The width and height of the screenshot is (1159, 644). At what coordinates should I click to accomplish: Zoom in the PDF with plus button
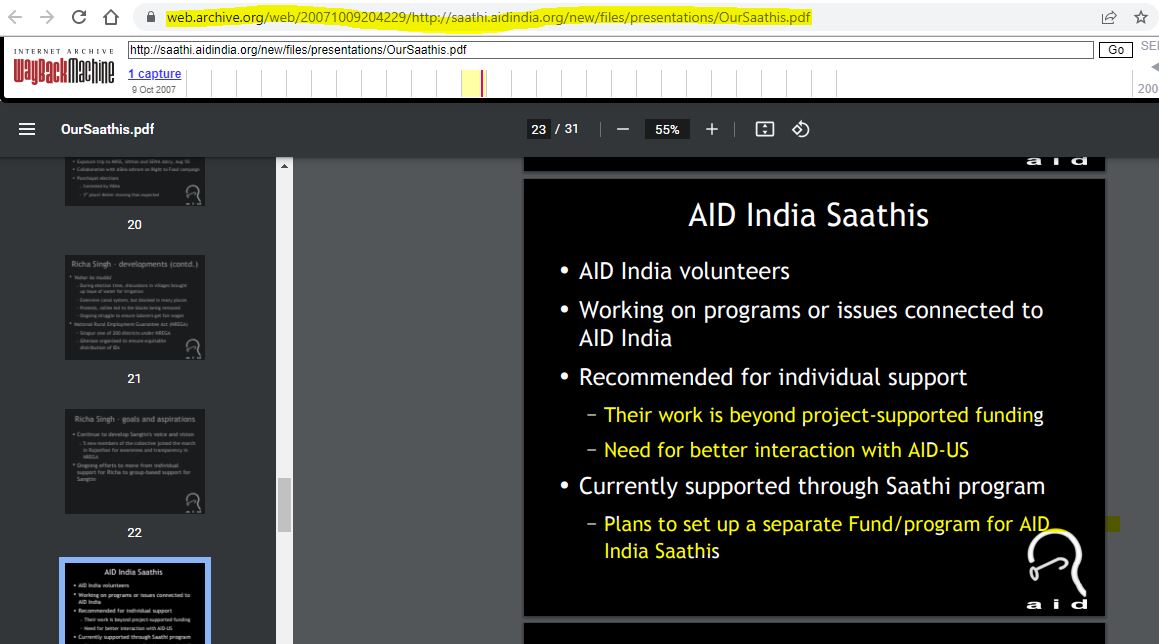pos(711,129)
